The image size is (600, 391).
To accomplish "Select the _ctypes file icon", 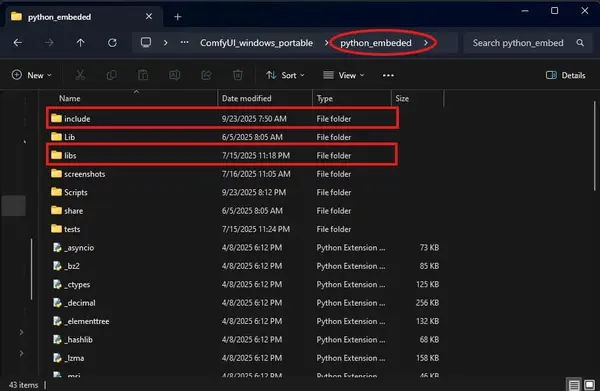I will (x=57, y=284).
